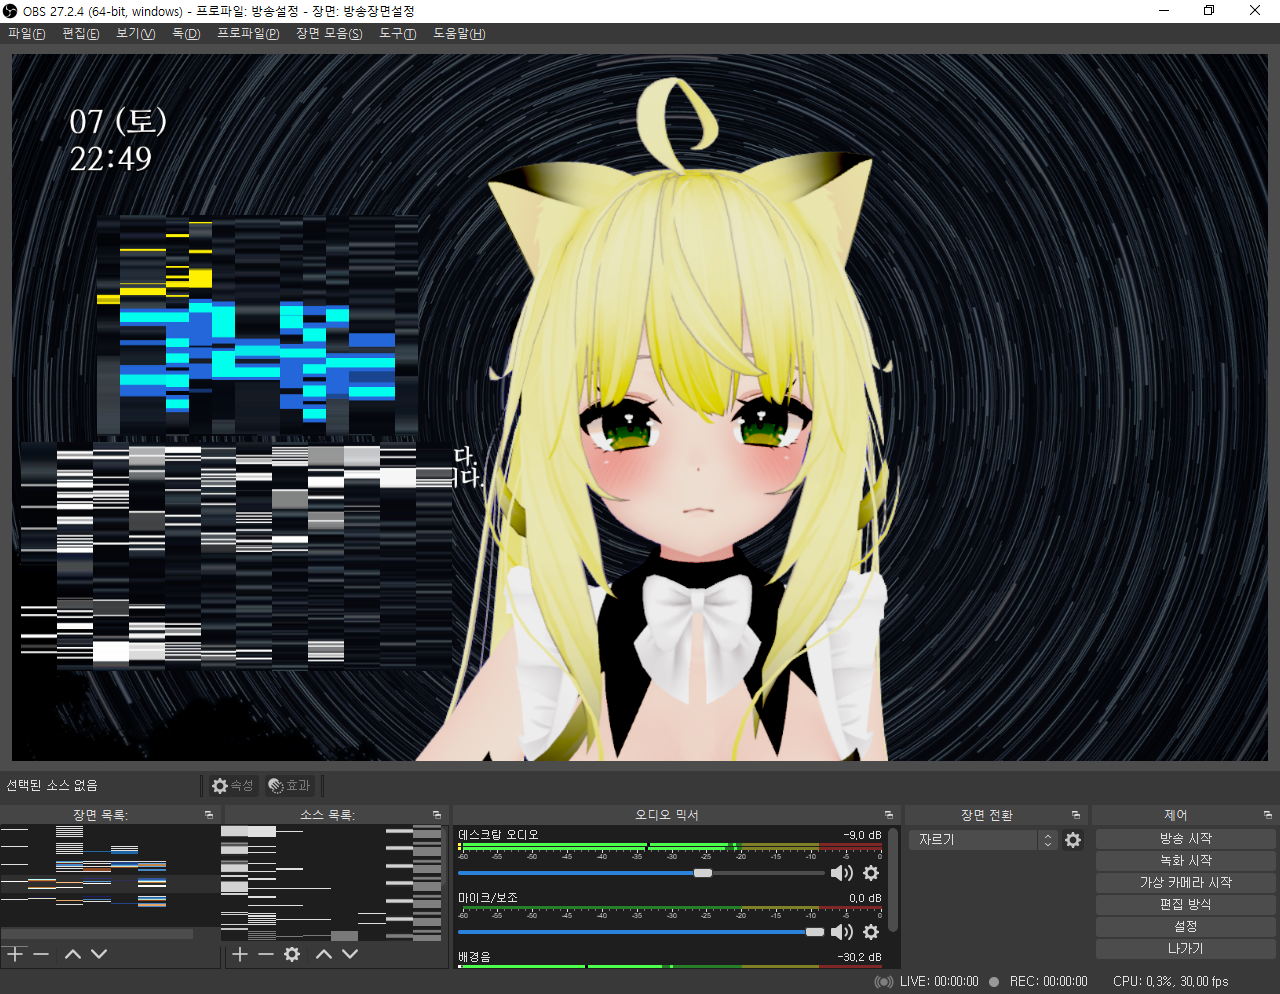Click the 마이크/보조 volume slider
Viewport: 1280px width, 994px height.
pos(641,932)
